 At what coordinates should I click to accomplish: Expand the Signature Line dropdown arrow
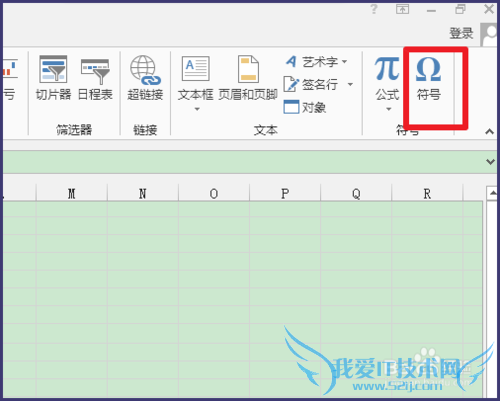tap(350, 84)
